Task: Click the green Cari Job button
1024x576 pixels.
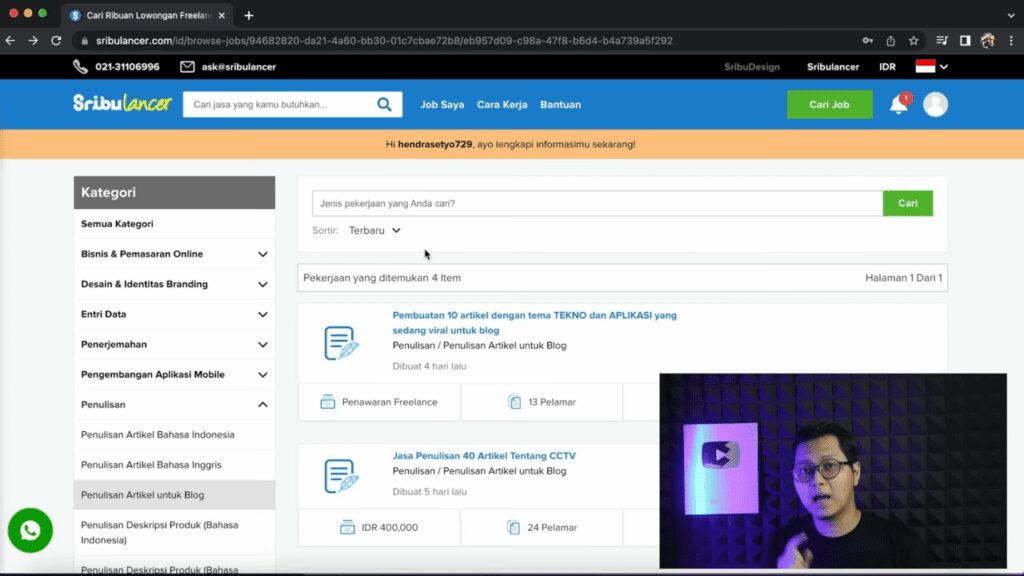Action: (x=829, y=104)
